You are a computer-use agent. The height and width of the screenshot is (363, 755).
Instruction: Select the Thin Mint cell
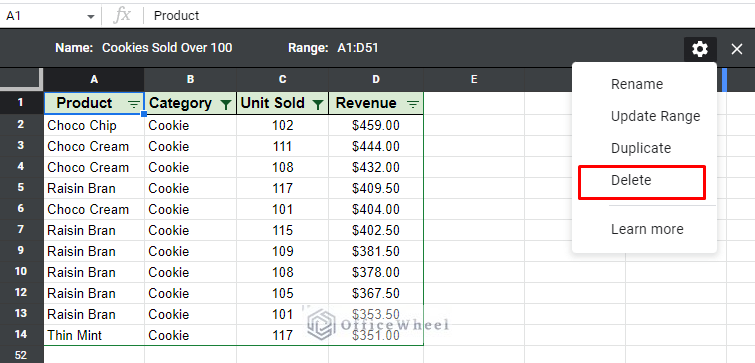tap(94, 335)
